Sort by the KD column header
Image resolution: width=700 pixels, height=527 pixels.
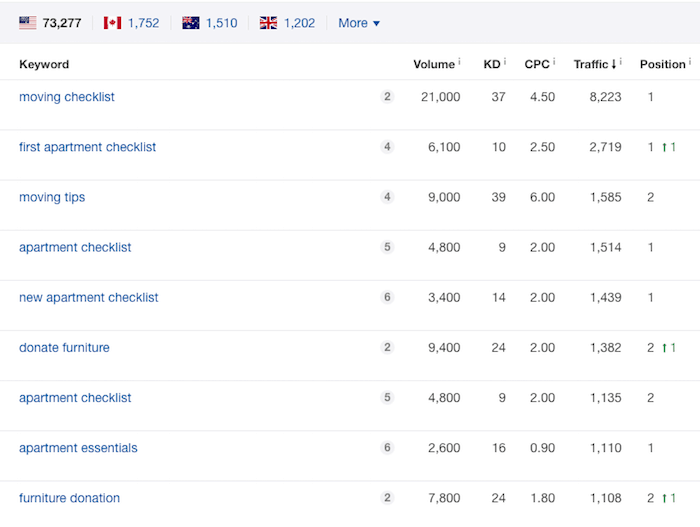tap(492, 64)
